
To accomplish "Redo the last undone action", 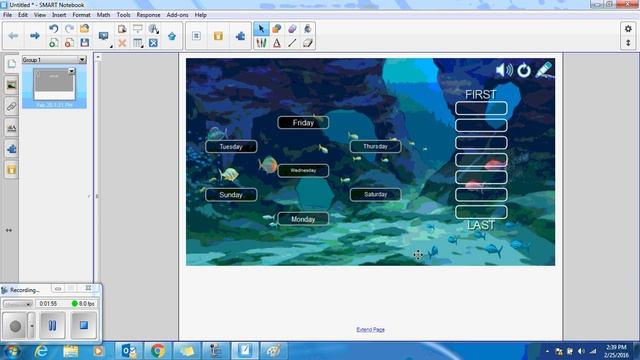I will click(69, 29).
